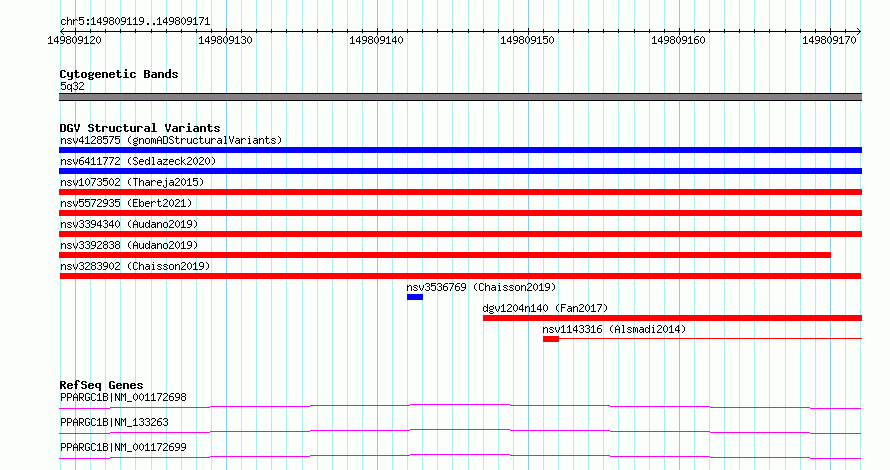Open nsv3394340 (Audano2019) label
Screen dimensions: 890x470
(x=129, y=224)
